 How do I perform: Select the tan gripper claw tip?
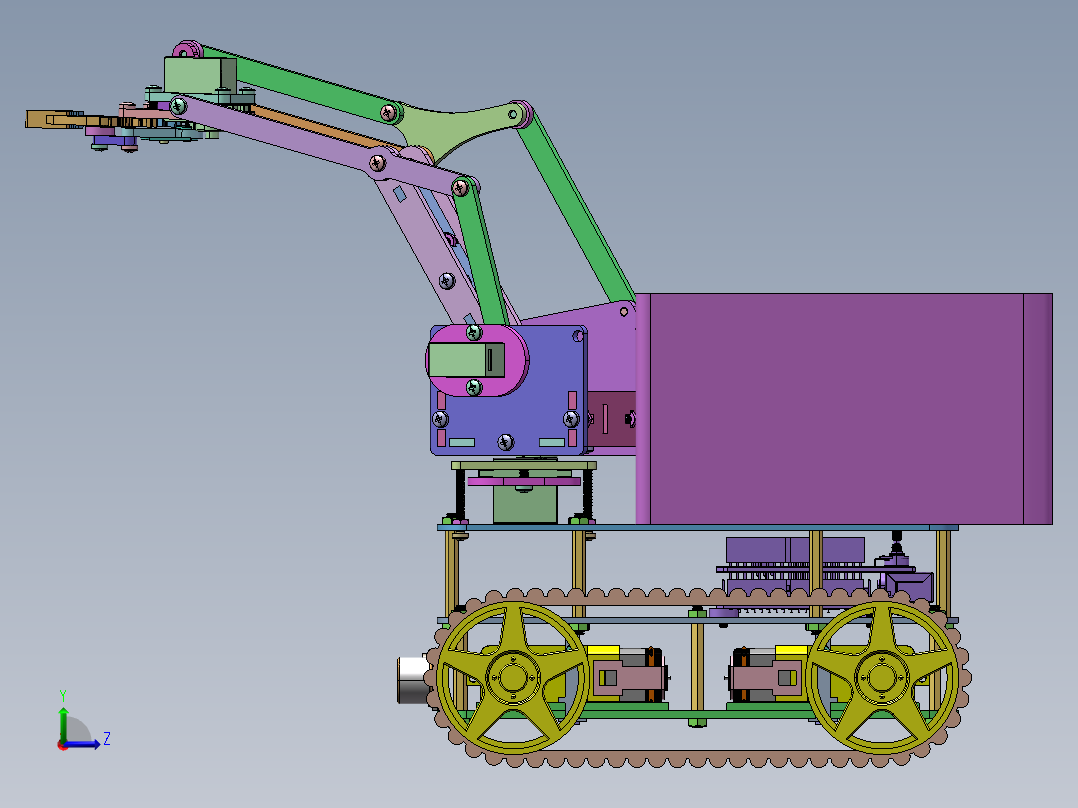pyautogui.click(x=54, y=119)
